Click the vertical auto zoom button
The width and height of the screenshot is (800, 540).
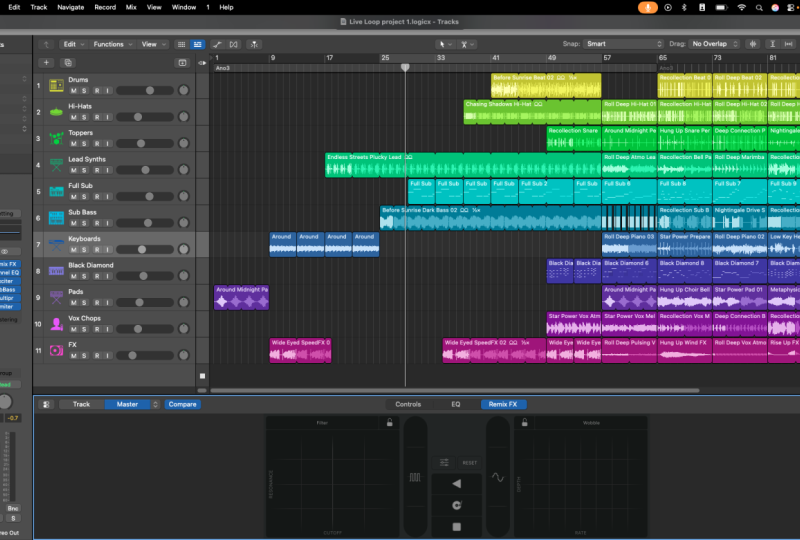[x=772, y=44]
